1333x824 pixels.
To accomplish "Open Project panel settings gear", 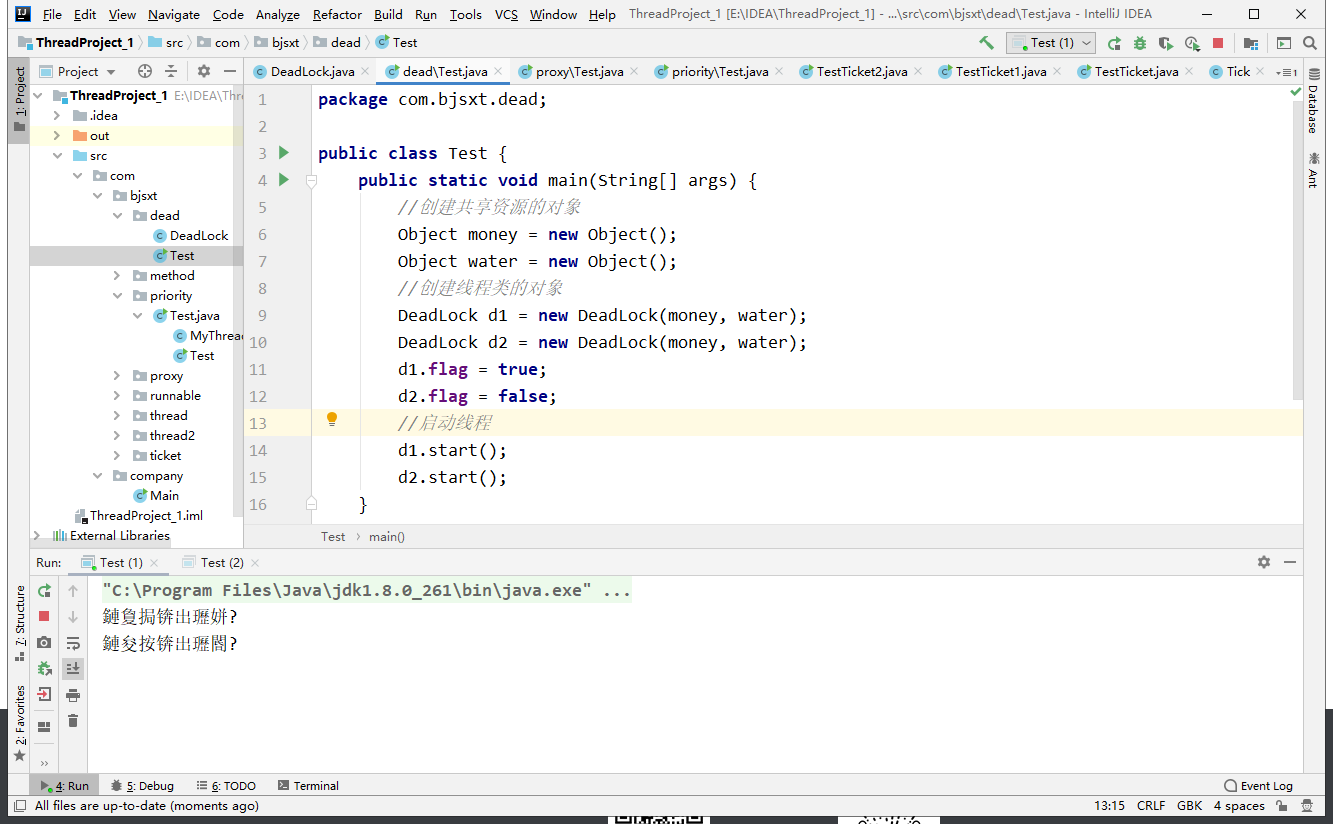I will tap(204, 71).
